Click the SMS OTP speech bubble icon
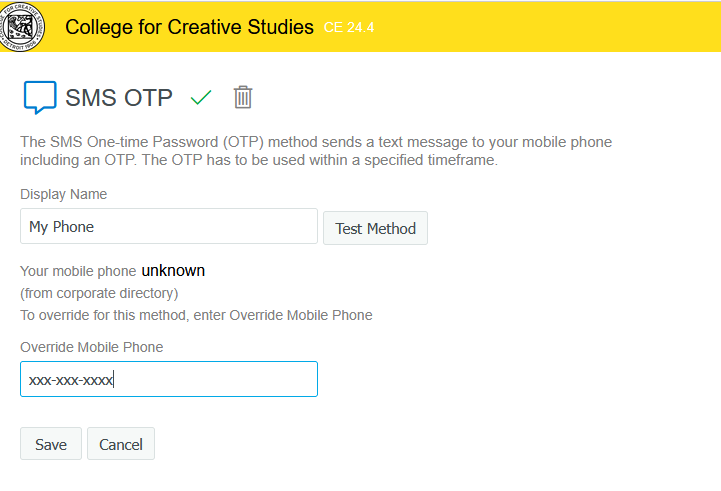 [39, 97]
